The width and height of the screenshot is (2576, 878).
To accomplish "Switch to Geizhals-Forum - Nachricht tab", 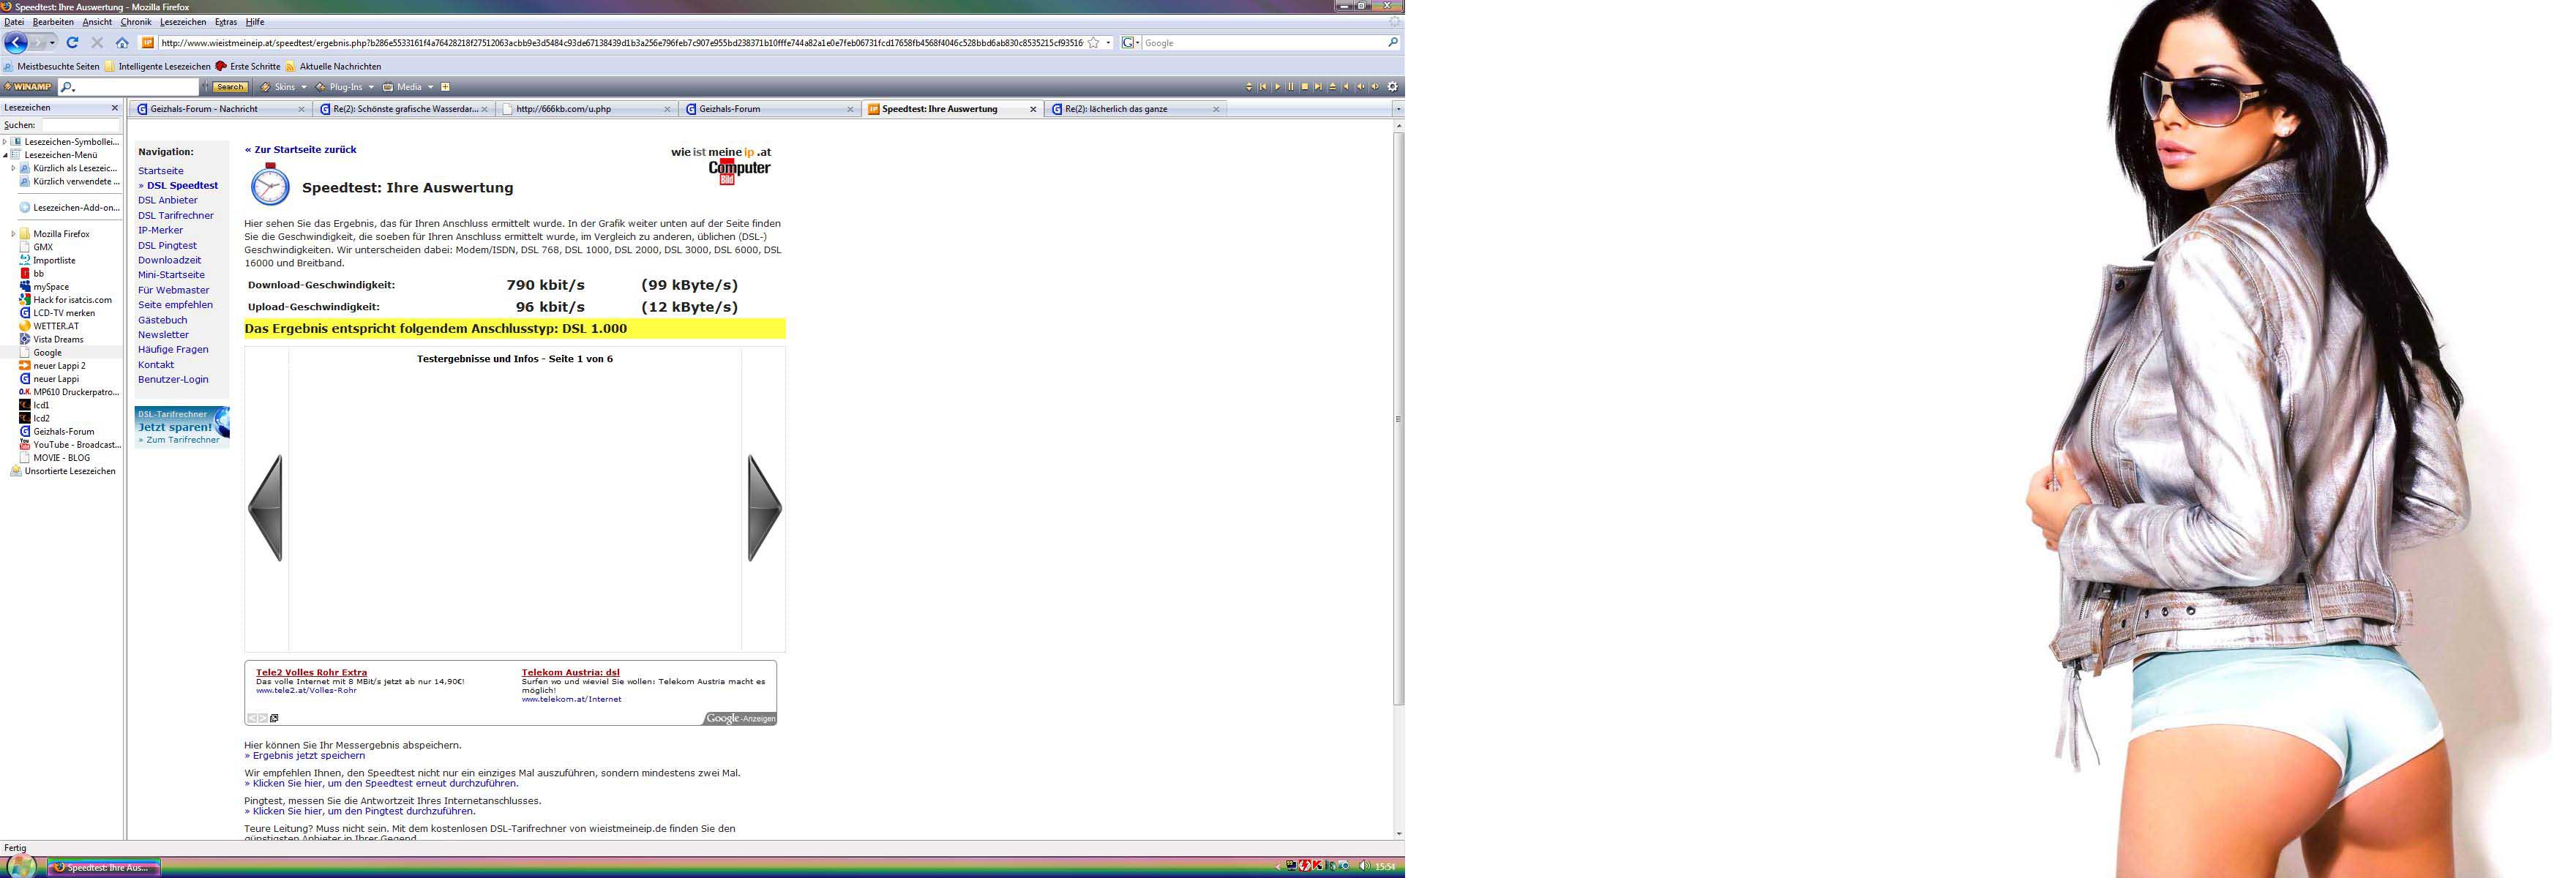I will pos(220,109).
